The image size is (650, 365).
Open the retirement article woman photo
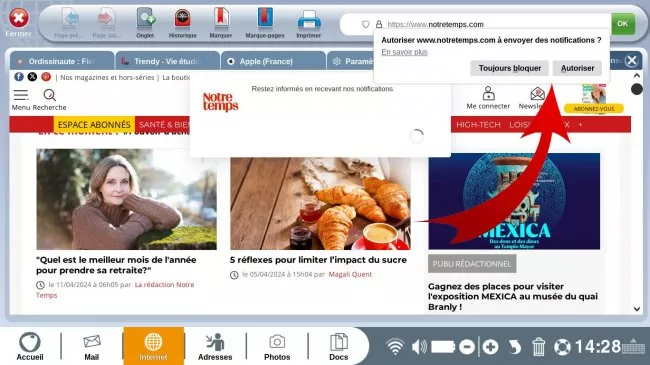pos(126,199)
